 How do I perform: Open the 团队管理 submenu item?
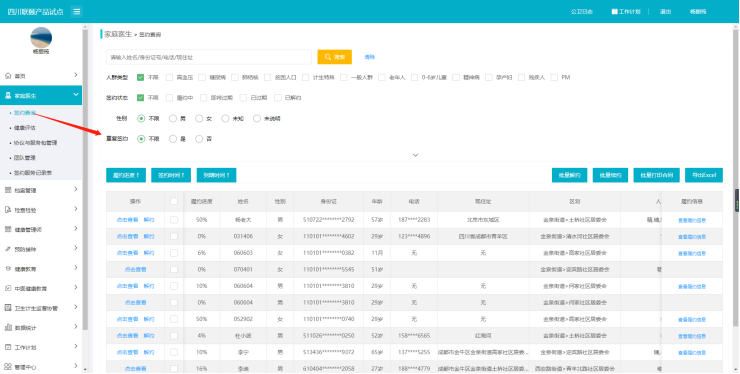pyautogui.click(x=25, y=158)
